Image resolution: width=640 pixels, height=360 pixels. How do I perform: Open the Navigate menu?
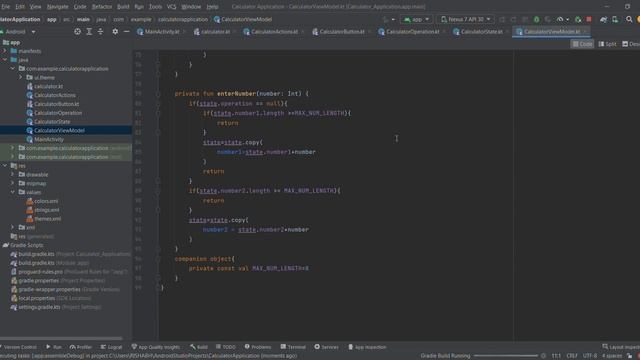click(x=58, y=7)
